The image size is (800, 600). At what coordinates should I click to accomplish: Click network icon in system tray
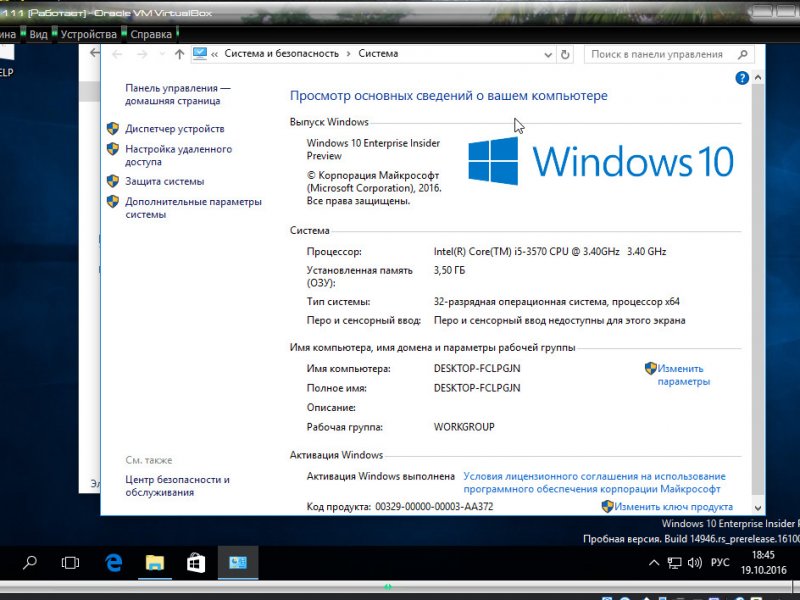[674, 563]
